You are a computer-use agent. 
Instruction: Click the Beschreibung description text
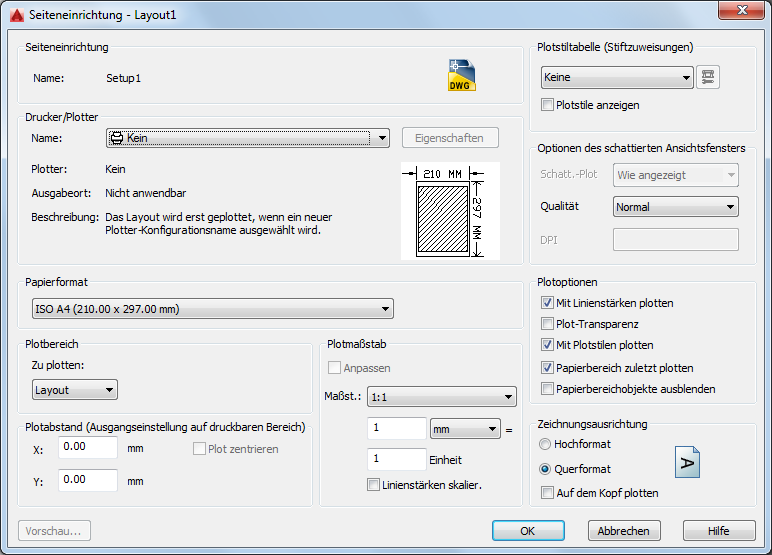pos(219,224)
